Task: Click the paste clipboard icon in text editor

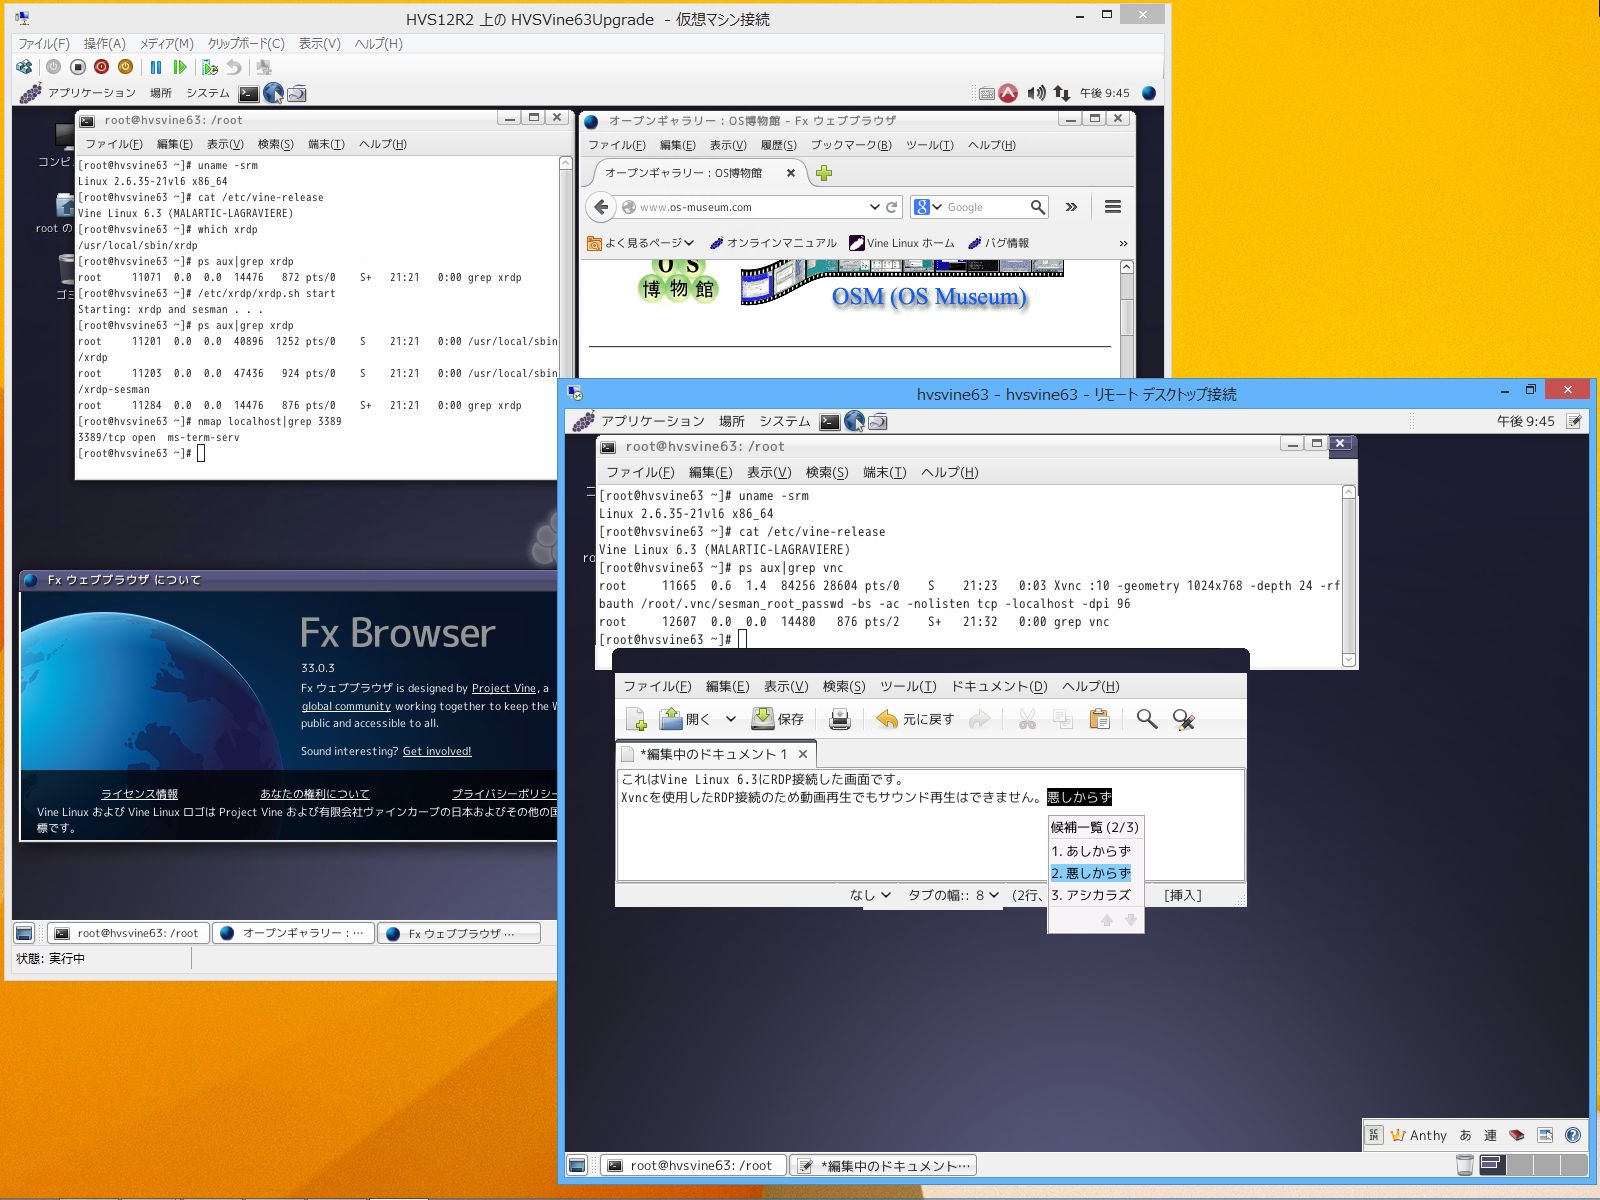Action: pos(1100,719)
